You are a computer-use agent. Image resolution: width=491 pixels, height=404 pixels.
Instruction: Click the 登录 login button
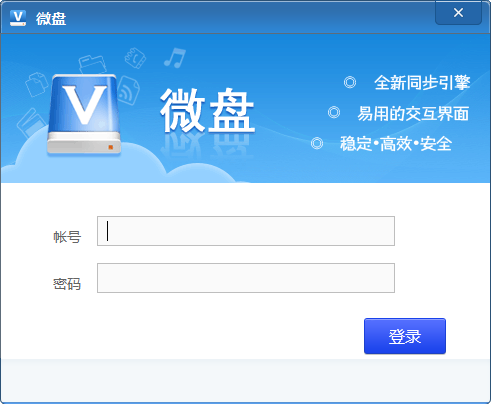click(405, 336)
